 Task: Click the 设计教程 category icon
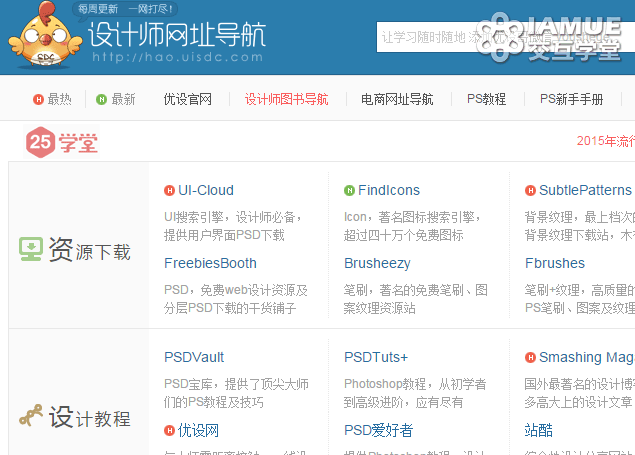31,415
